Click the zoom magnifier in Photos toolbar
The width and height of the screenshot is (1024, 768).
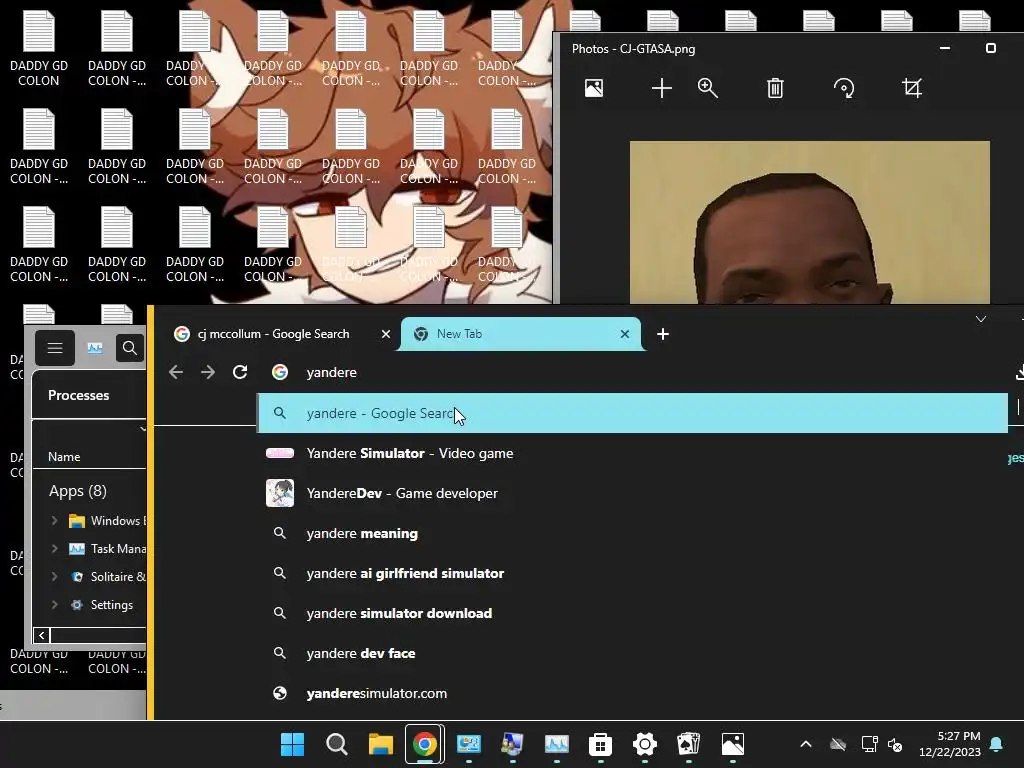[708, 88]
